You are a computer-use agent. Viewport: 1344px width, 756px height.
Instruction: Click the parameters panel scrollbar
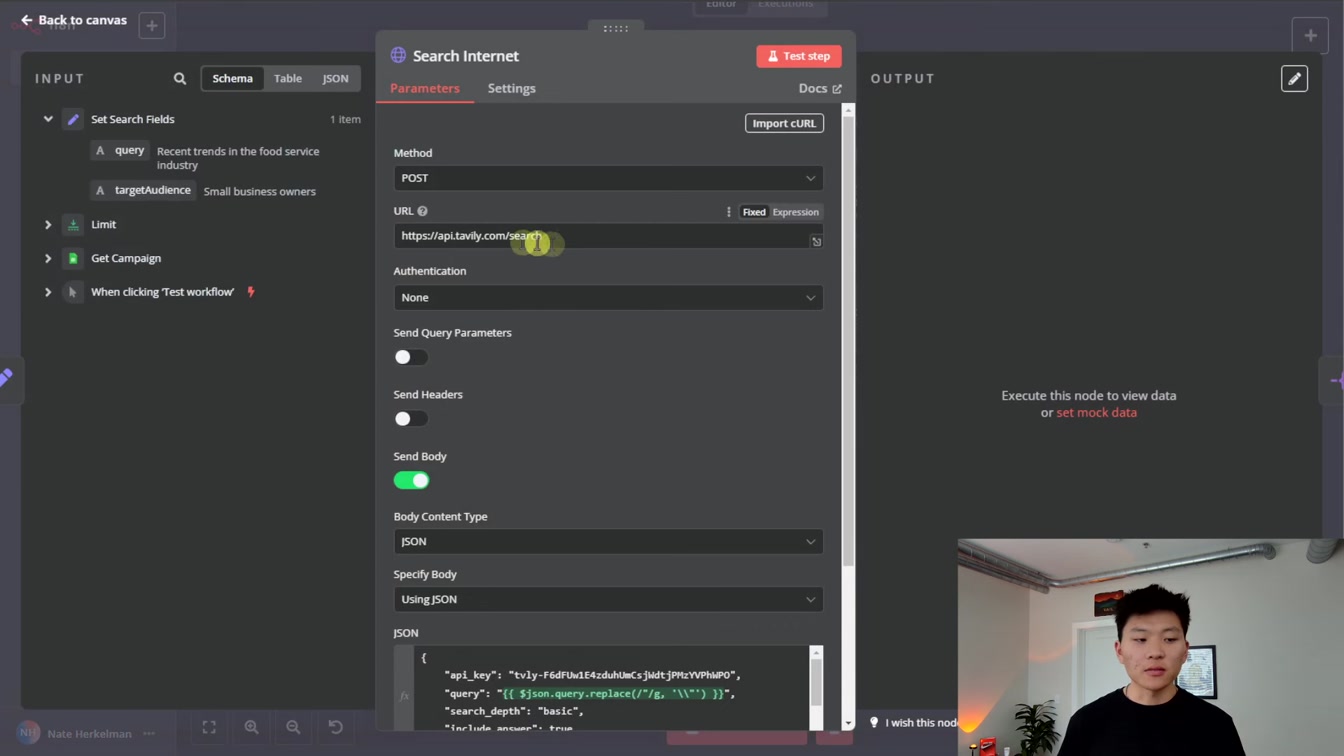(x=848, y=340)
